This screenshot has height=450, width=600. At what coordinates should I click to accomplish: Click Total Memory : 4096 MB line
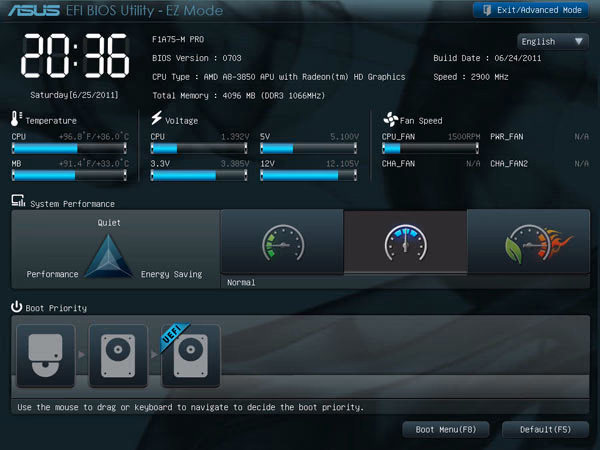tap(238, 96)
